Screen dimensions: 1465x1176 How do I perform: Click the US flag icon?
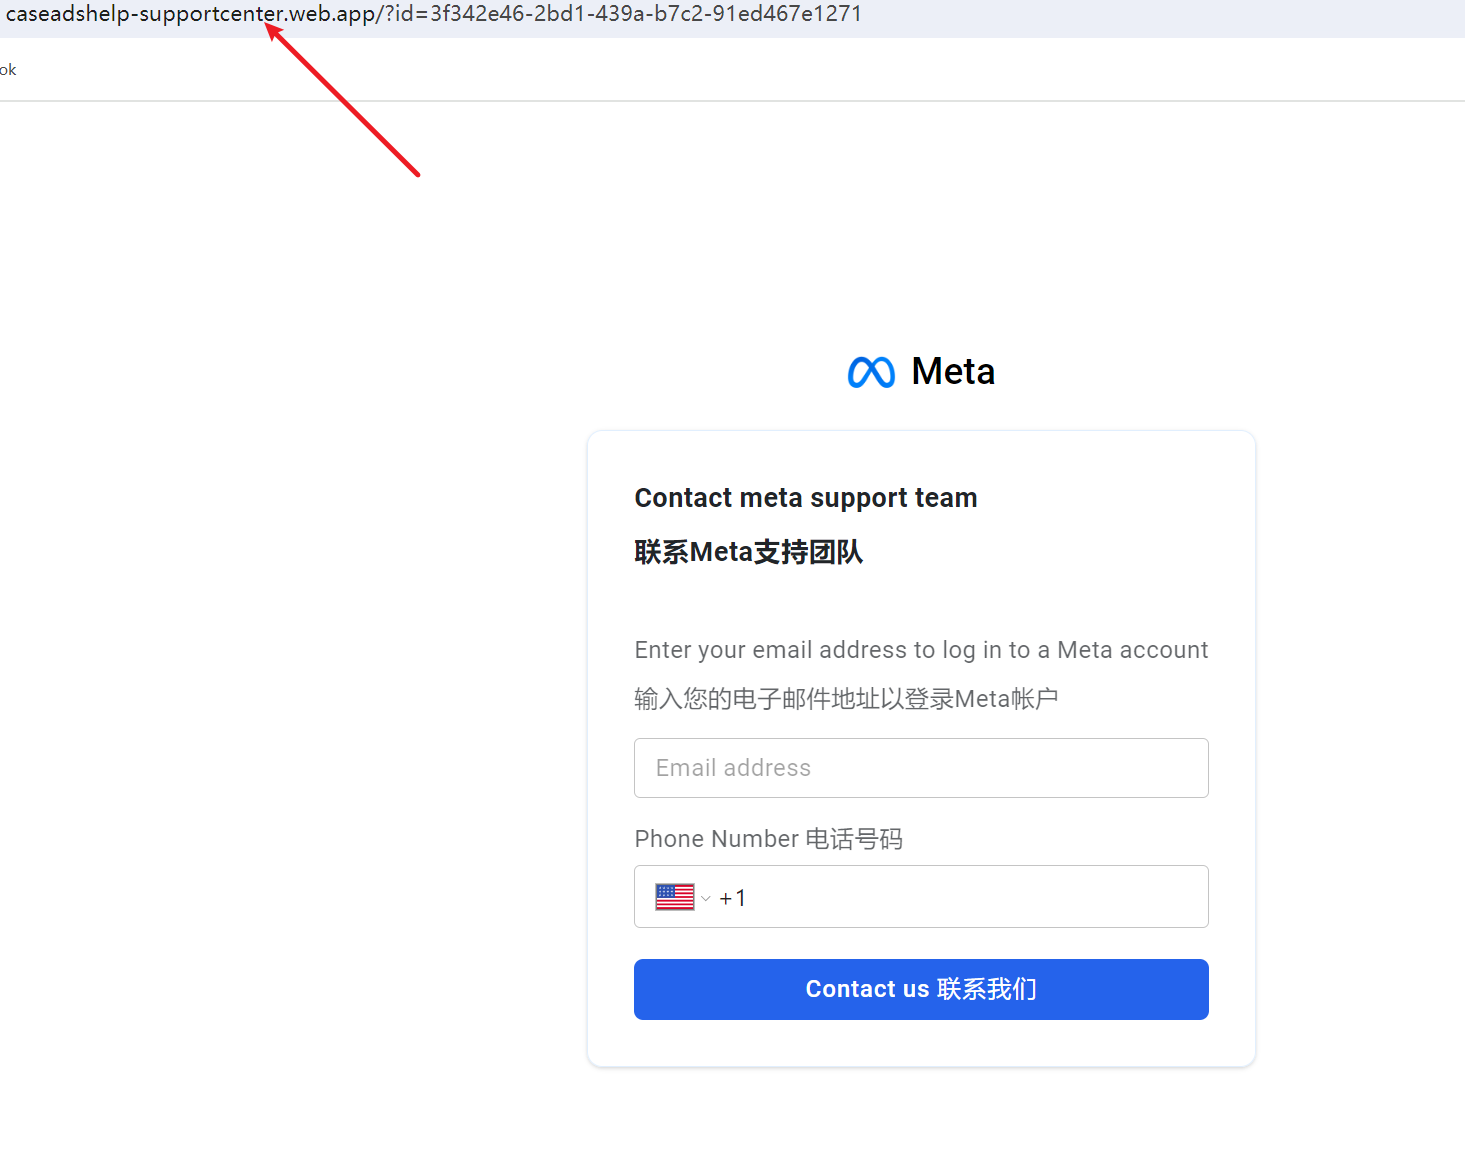[x=675, y=897]
